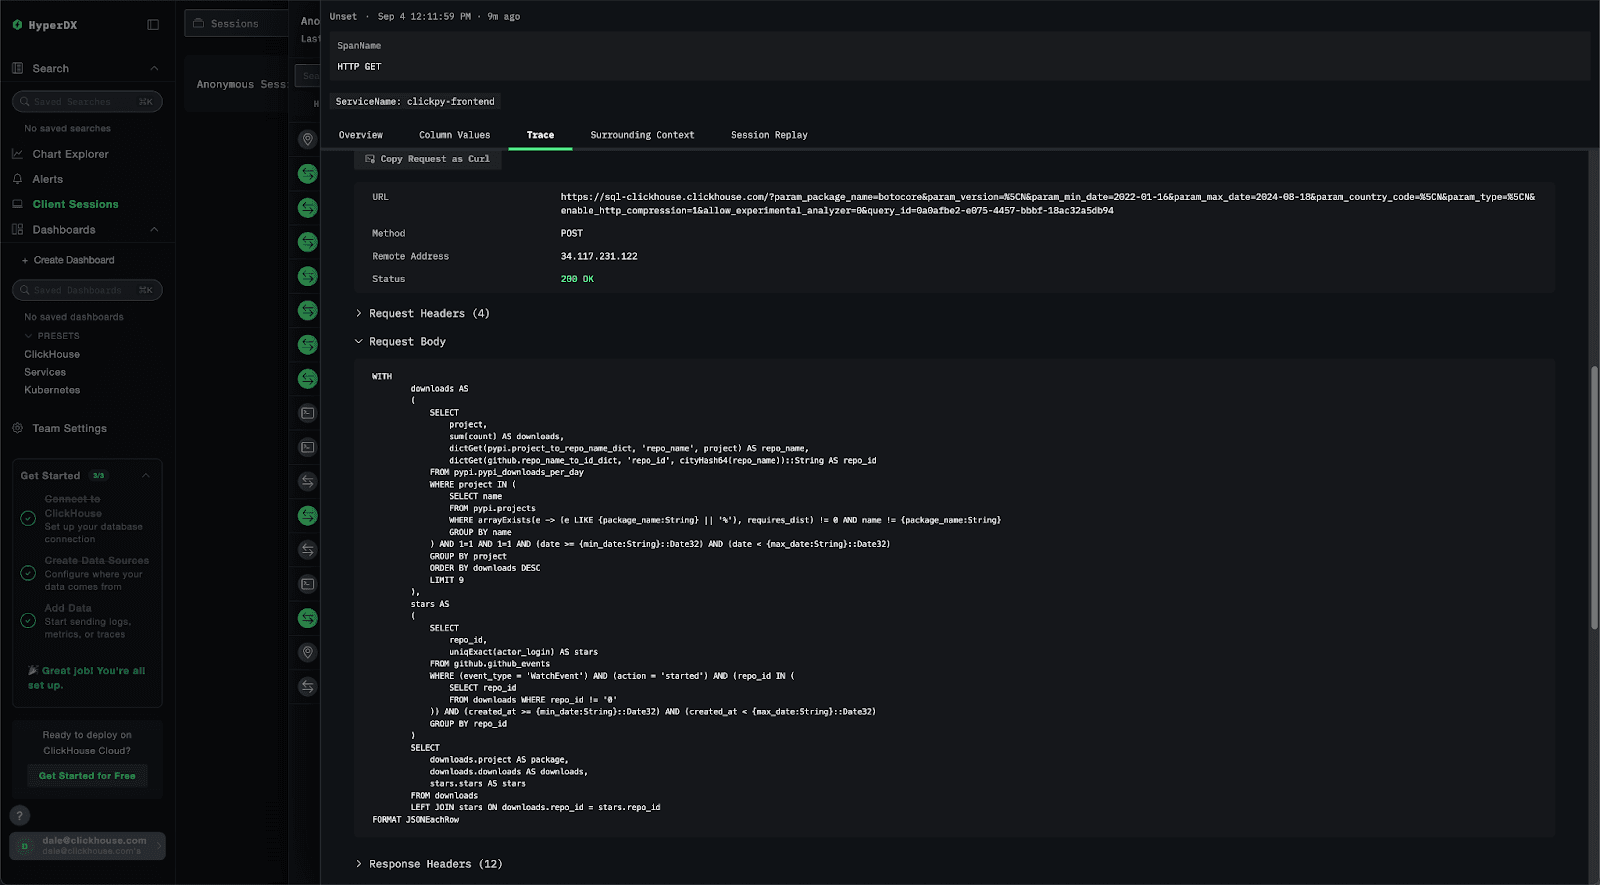Open Team Settings gear item

click(x=69, y=428)
